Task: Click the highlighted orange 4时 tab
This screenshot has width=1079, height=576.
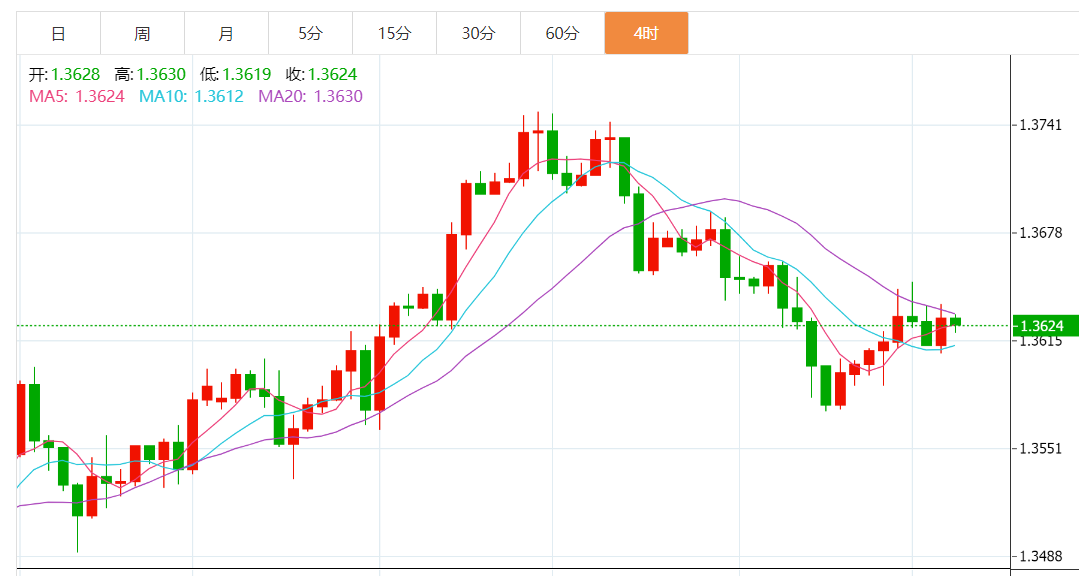Action: click(x=646, y=33)
